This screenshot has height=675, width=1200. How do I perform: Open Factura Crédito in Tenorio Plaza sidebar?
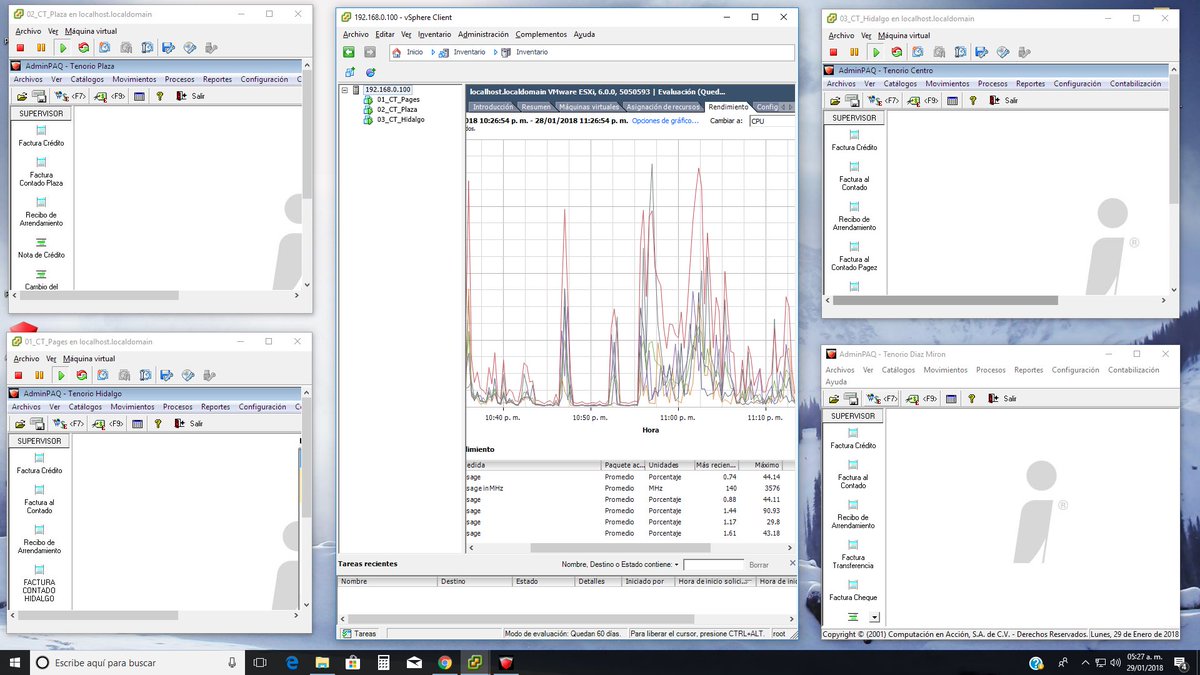point(41,136)
